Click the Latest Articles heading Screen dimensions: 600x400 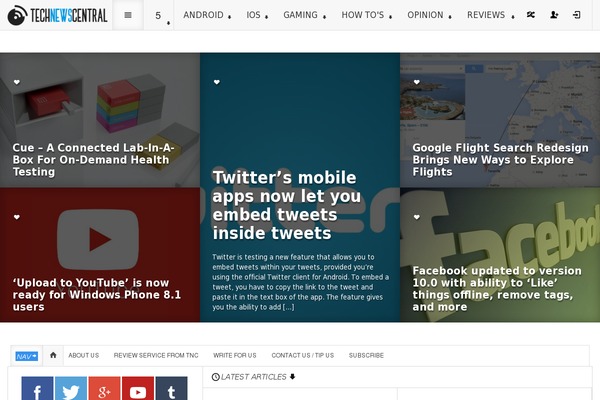pyautogui.click(x=253, y=377)
